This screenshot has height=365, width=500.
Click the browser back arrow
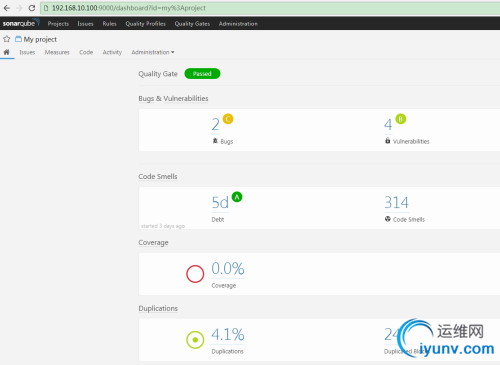pos(7,8)
